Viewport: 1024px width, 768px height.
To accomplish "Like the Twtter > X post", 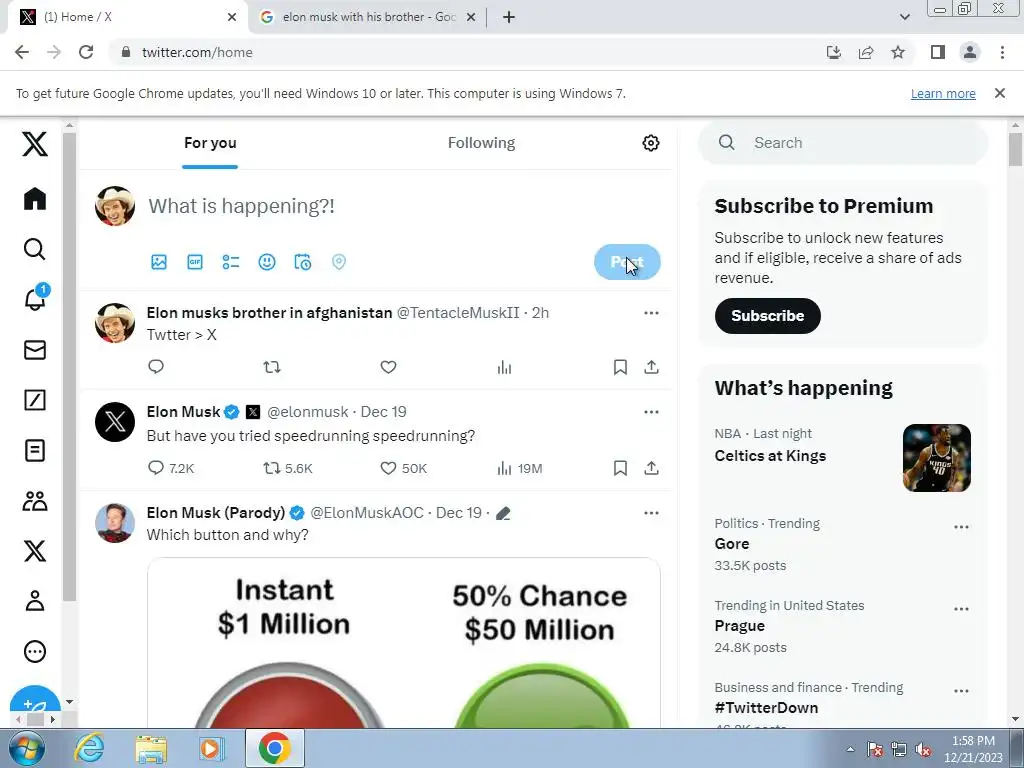I will (389, 367).
